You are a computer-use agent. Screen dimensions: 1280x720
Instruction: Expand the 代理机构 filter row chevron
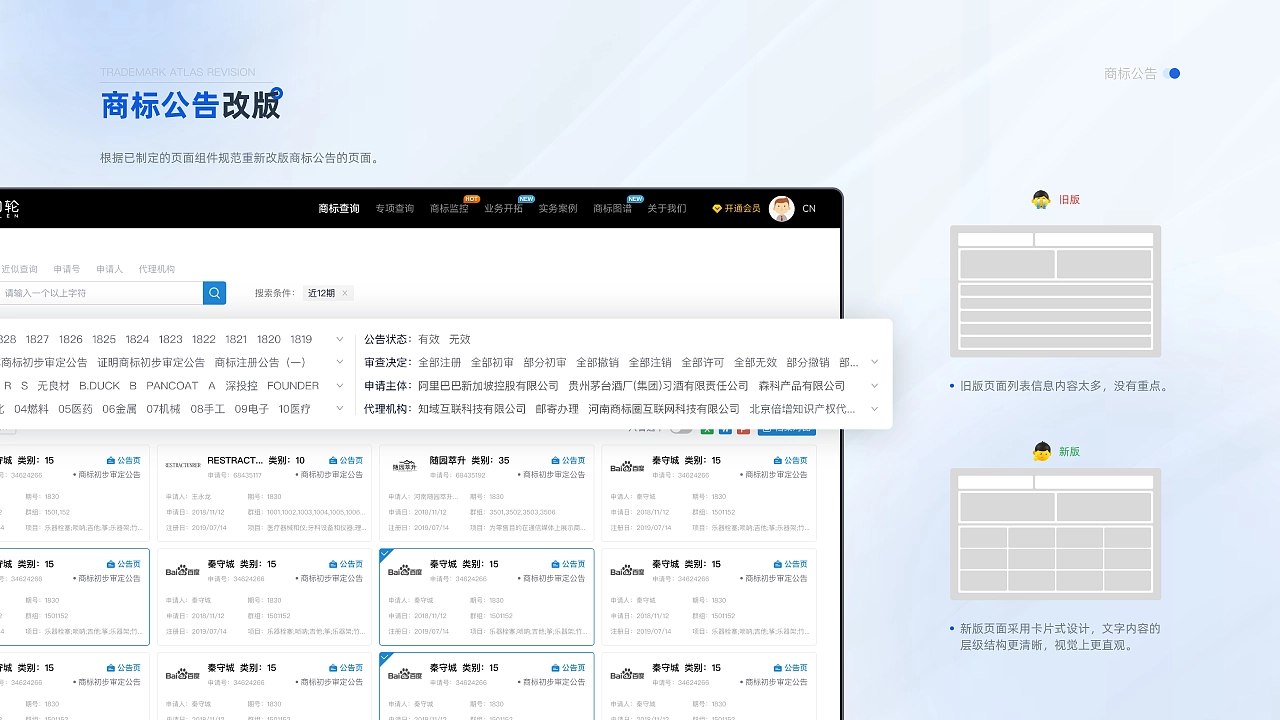click(874, 408)
